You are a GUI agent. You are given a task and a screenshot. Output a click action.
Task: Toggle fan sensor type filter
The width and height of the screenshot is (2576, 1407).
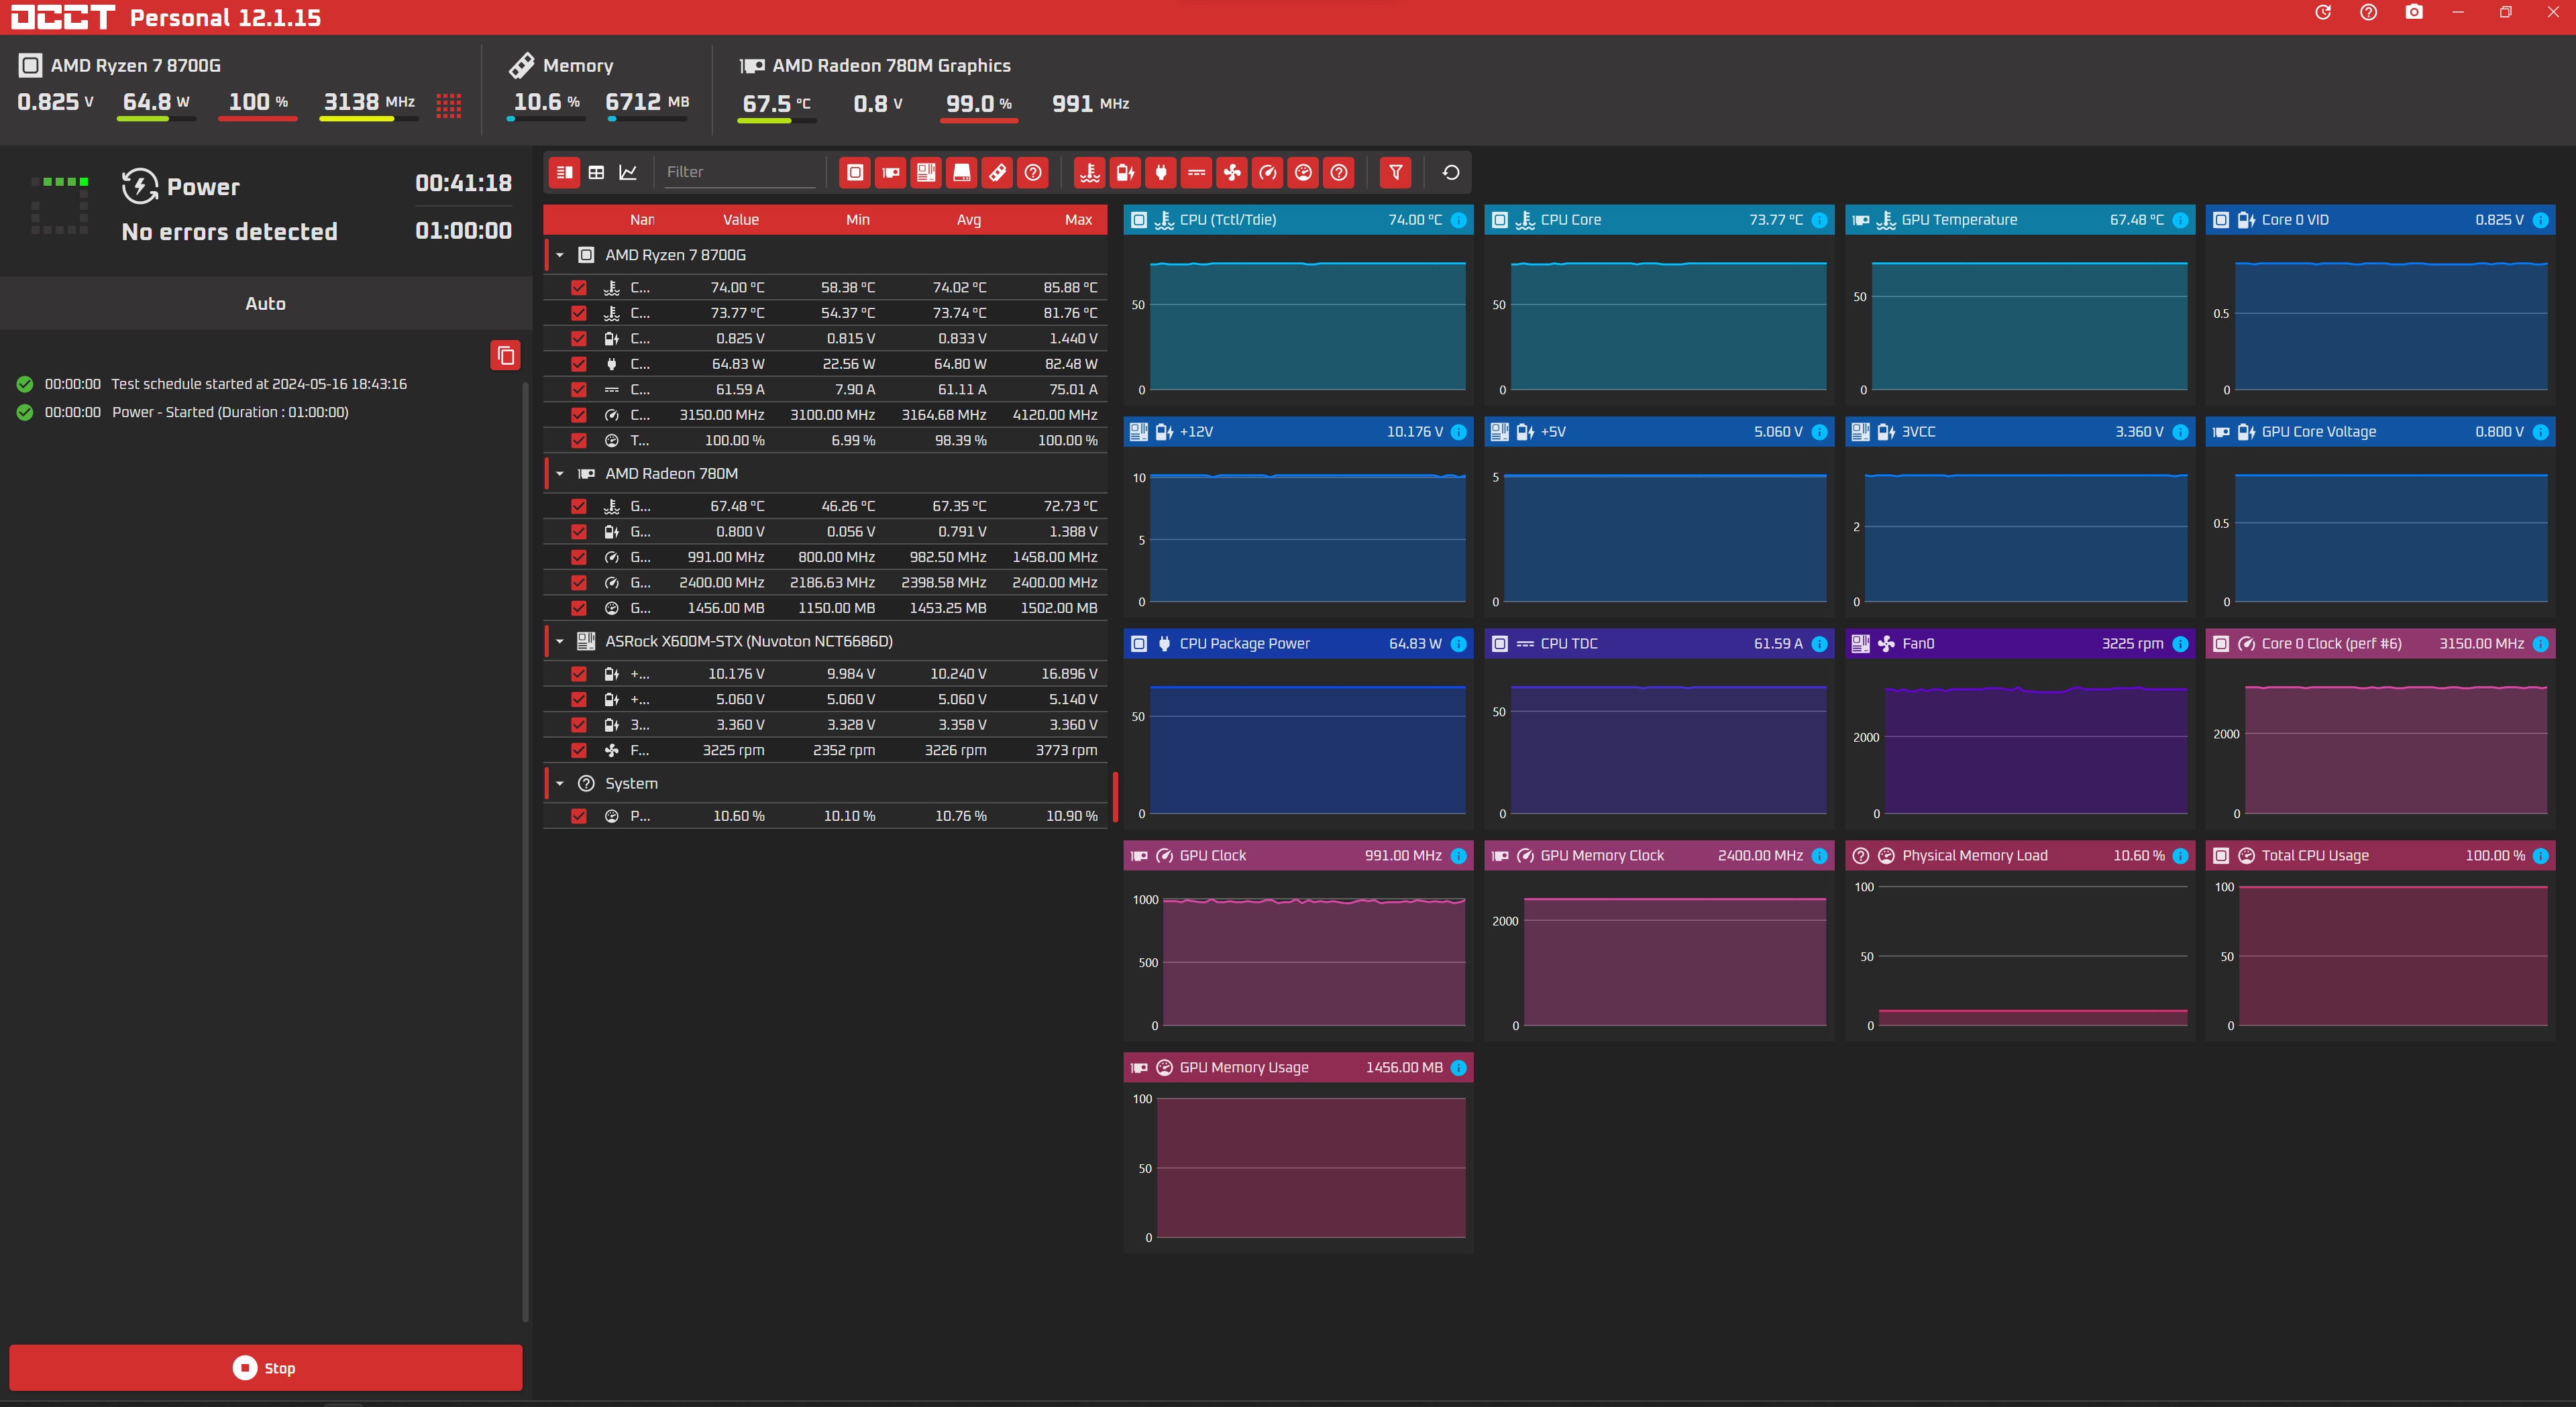coord(1232,172)
